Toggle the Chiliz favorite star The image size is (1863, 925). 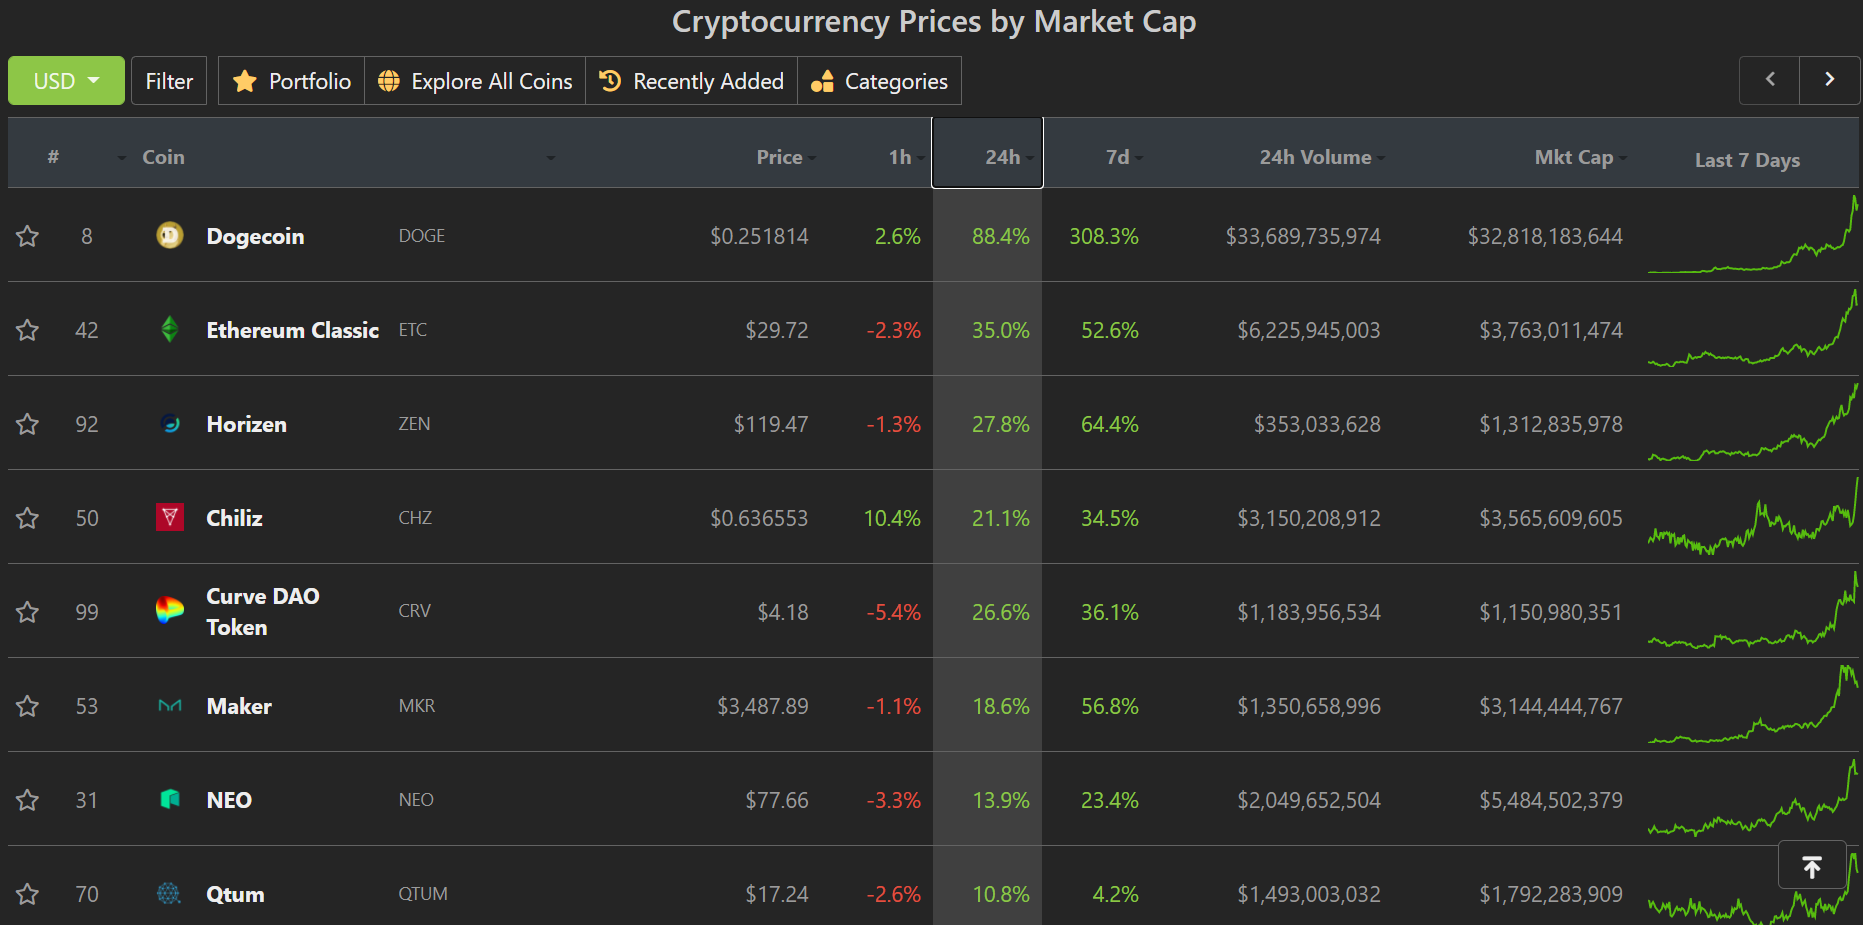pyautogui.click(x=27, y=518)
